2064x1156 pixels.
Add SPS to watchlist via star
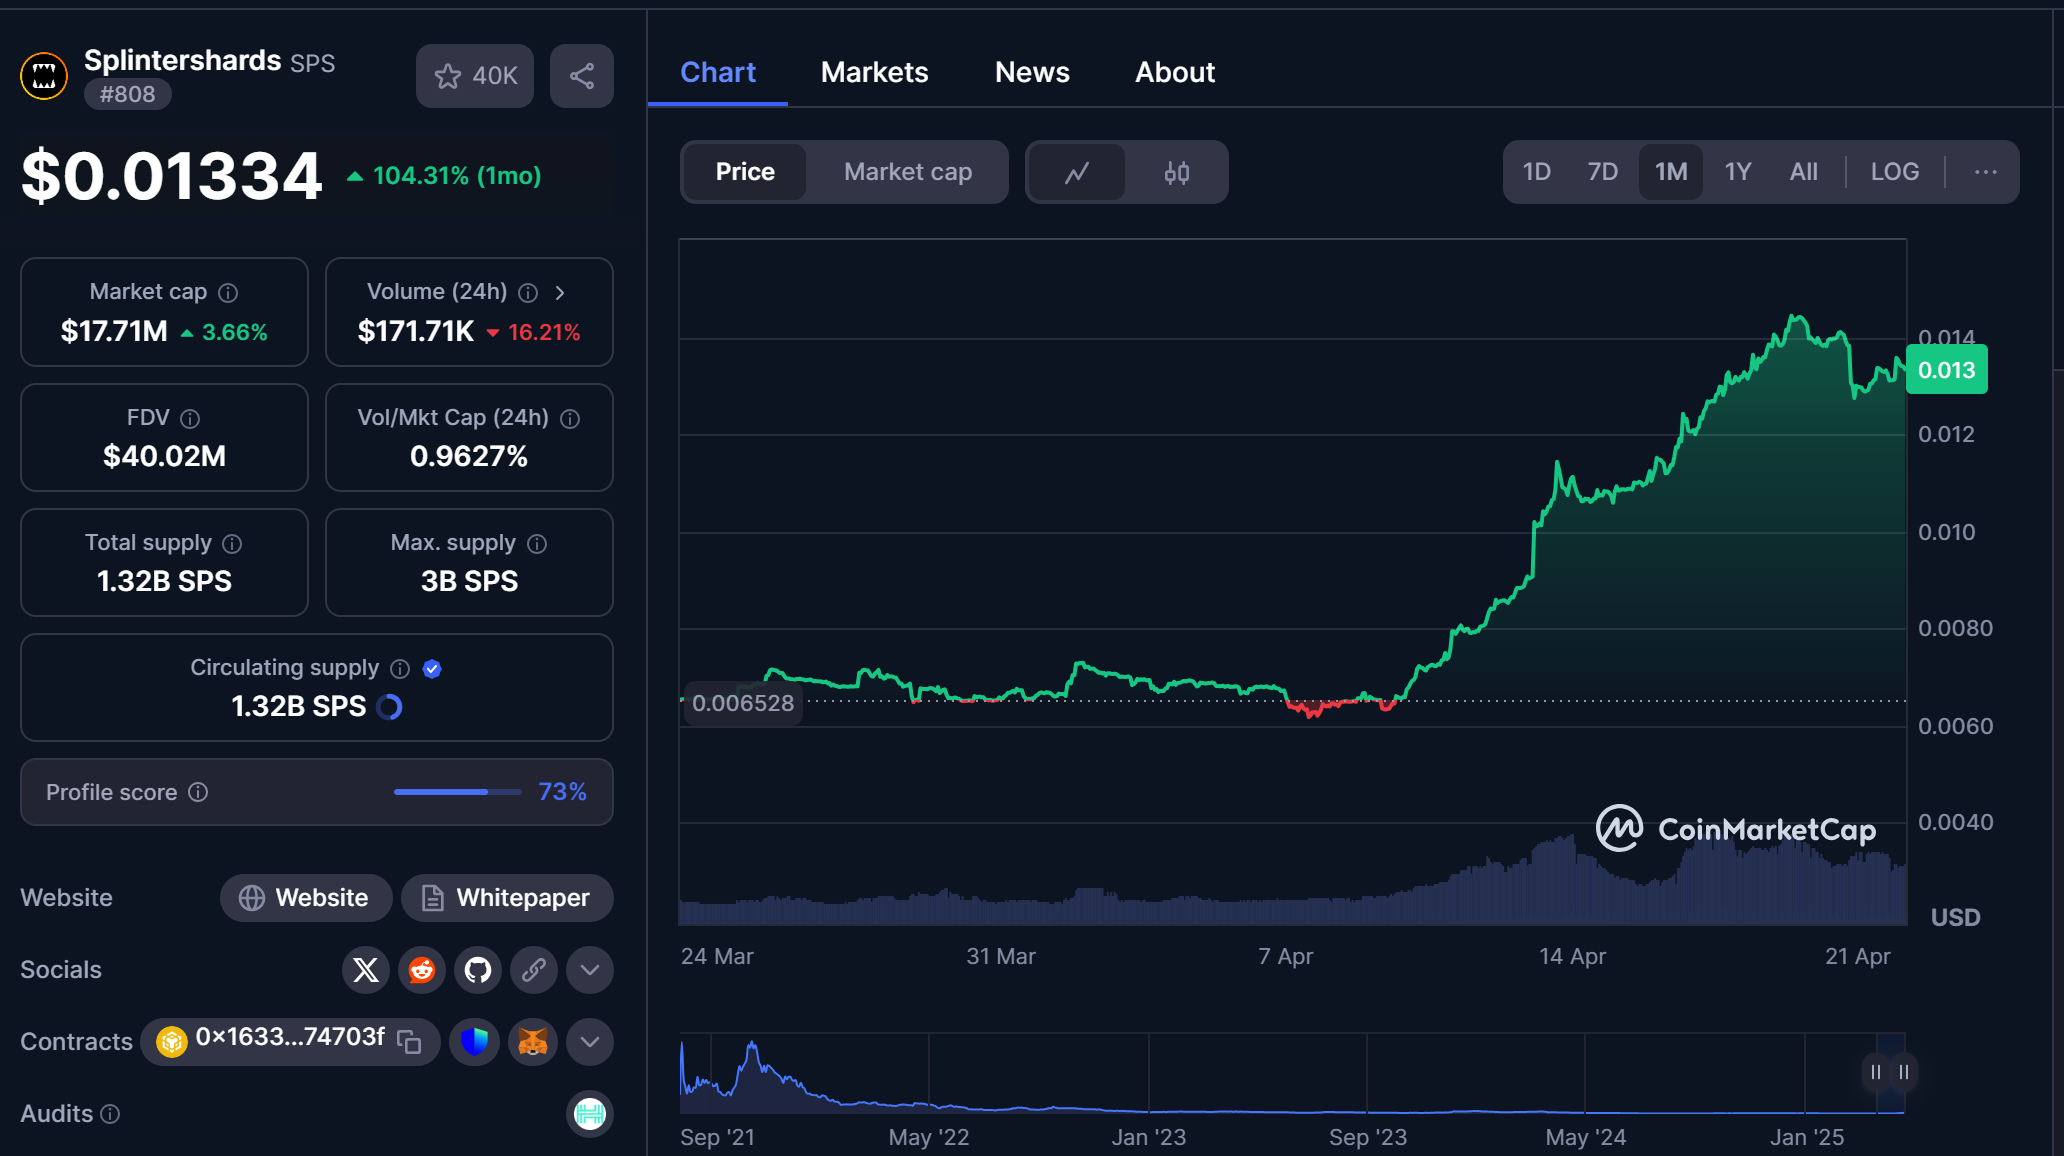tap(475, 76)
